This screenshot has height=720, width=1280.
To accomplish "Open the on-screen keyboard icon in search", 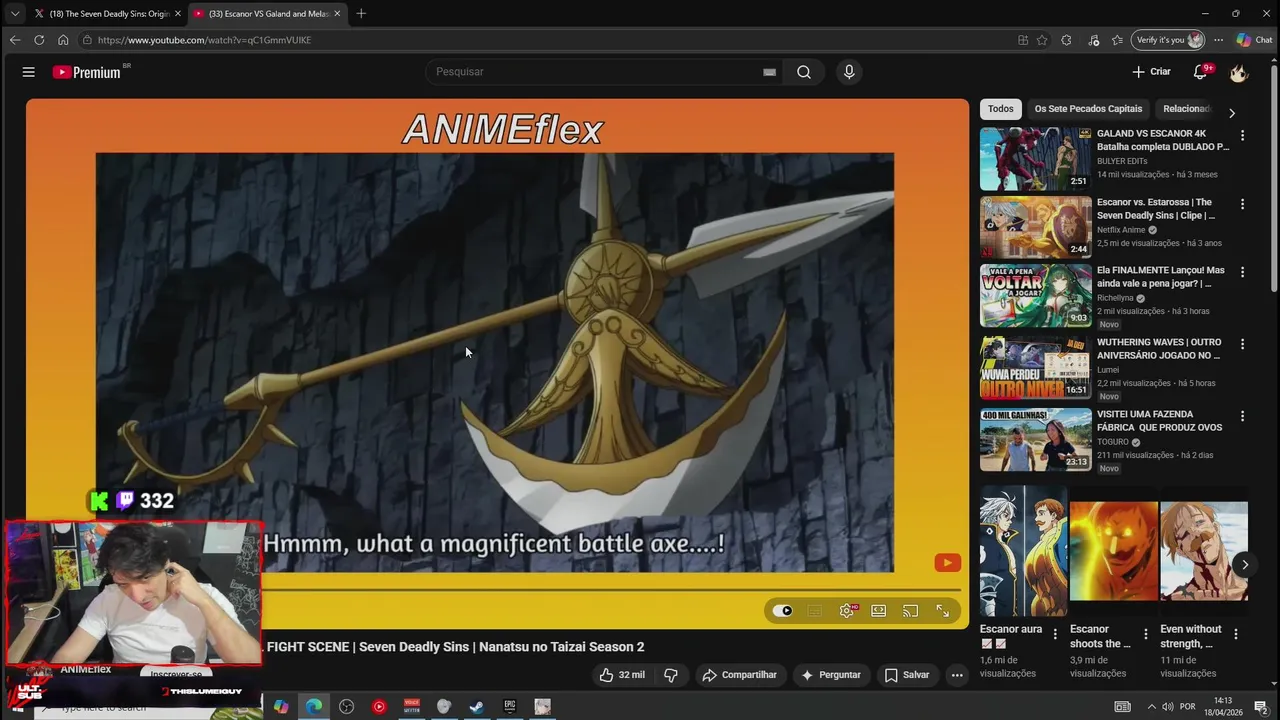I will pos(769,72).
